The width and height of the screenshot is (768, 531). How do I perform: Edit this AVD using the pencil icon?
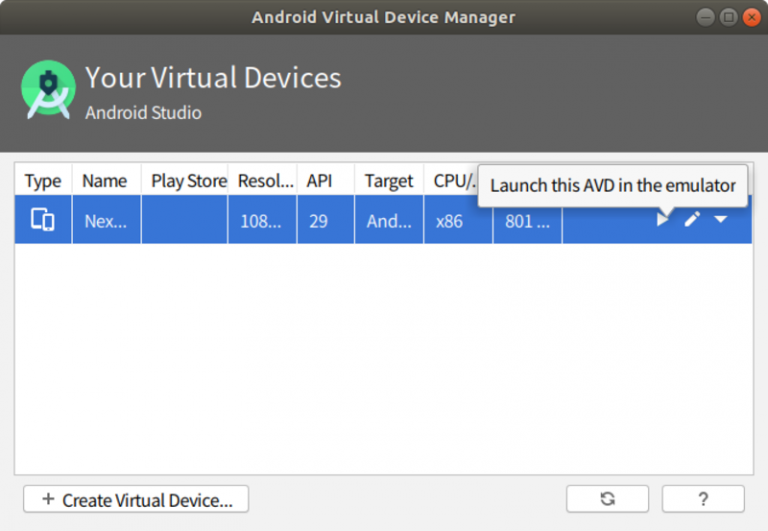[692, 220]
